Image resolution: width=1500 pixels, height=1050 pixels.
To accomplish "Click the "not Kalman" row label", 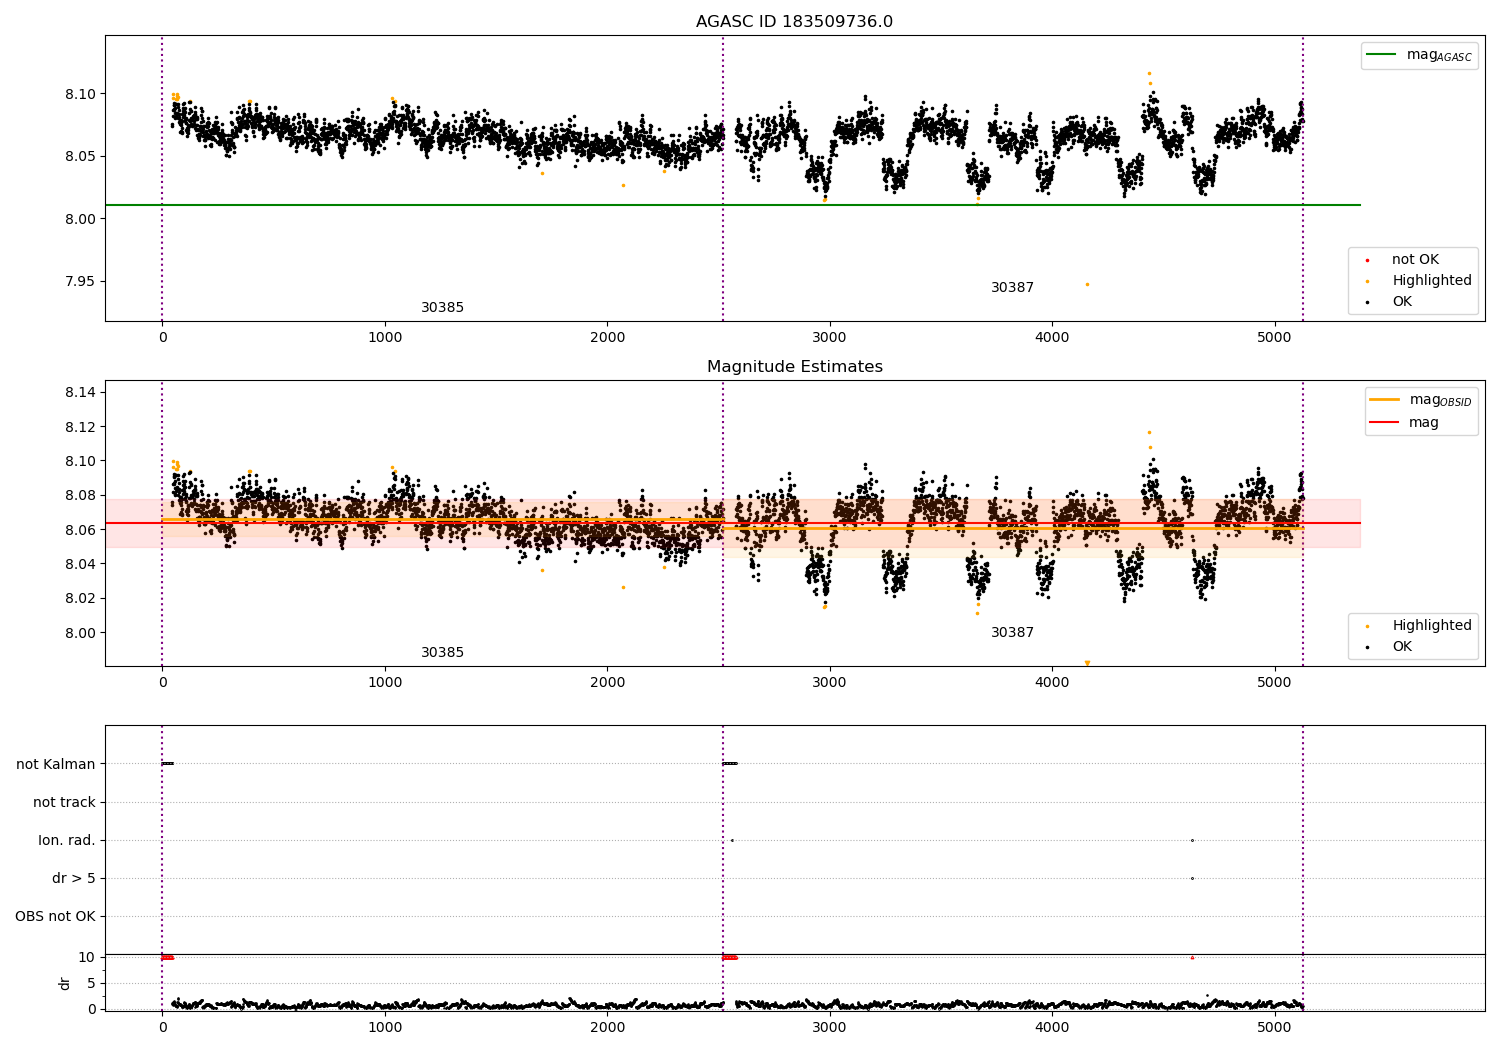I will click(56, 764).
